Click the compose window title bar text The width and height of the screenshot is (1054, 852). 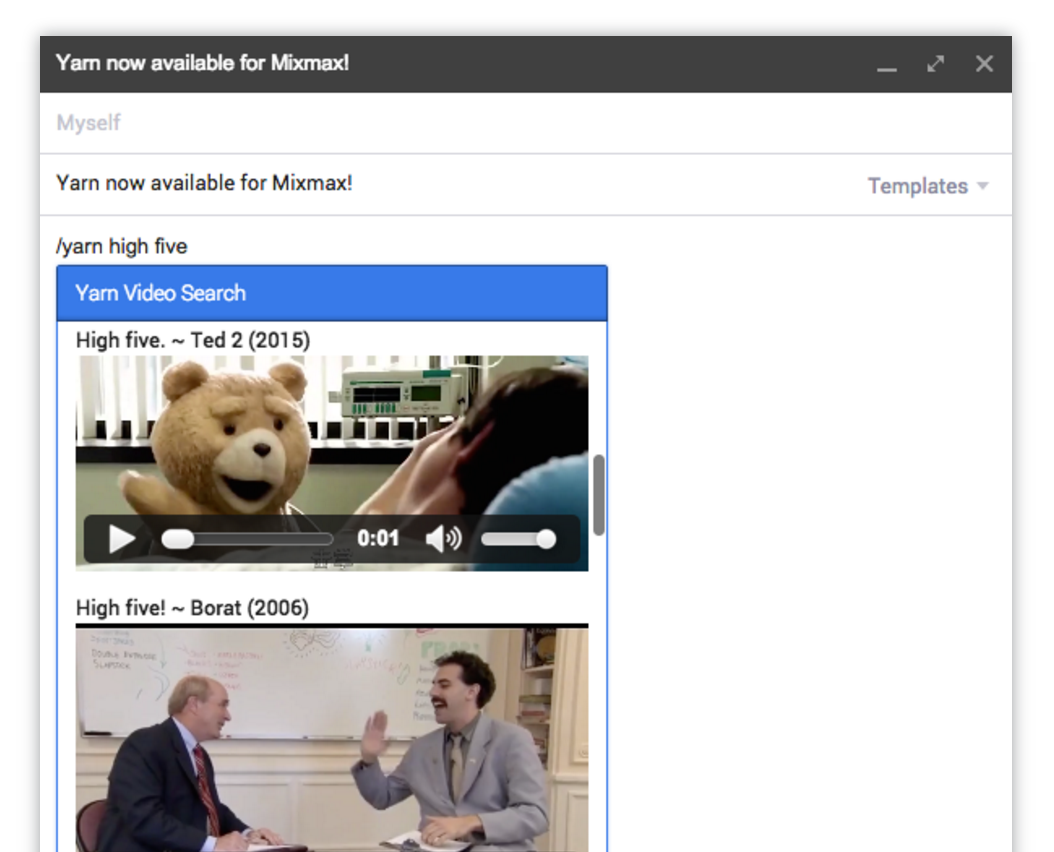[202, 63]
